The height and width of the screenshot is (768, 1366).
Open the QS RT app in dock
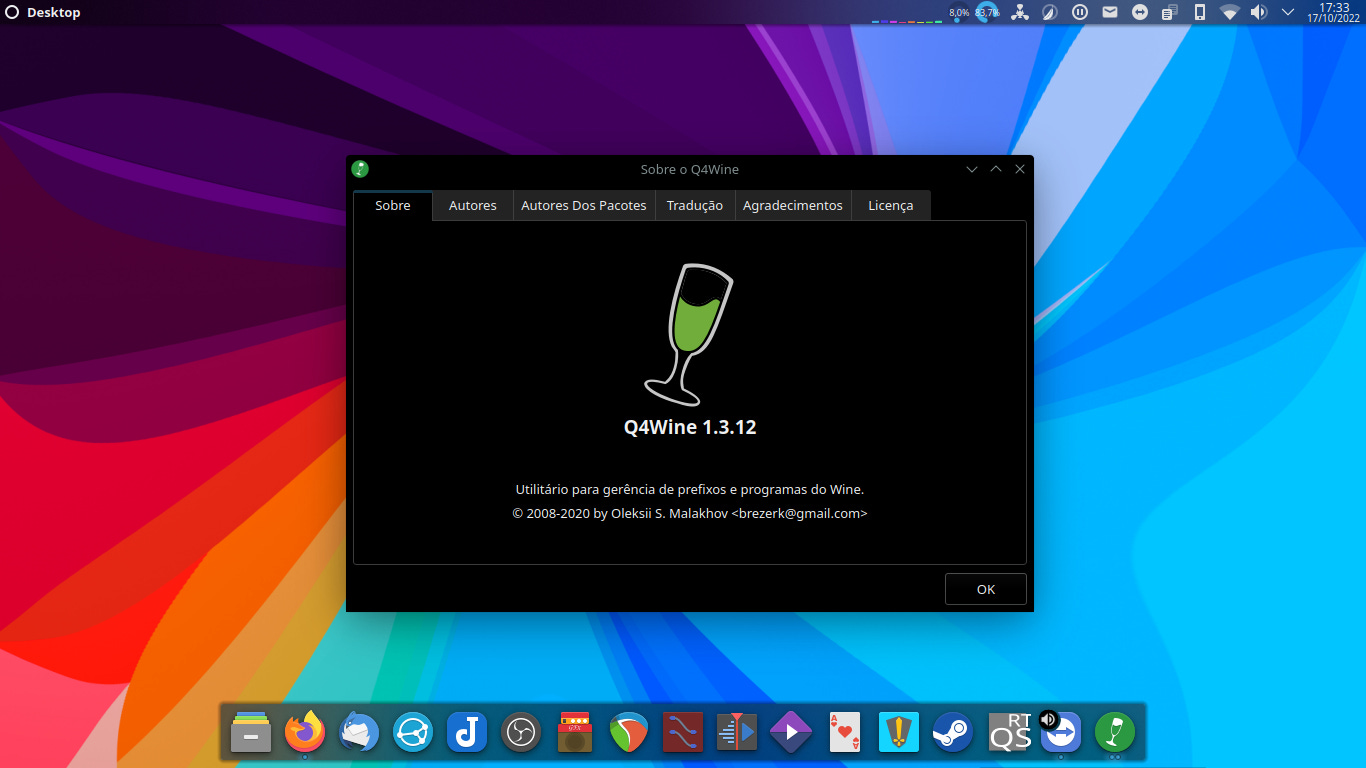coord(1010,733)
